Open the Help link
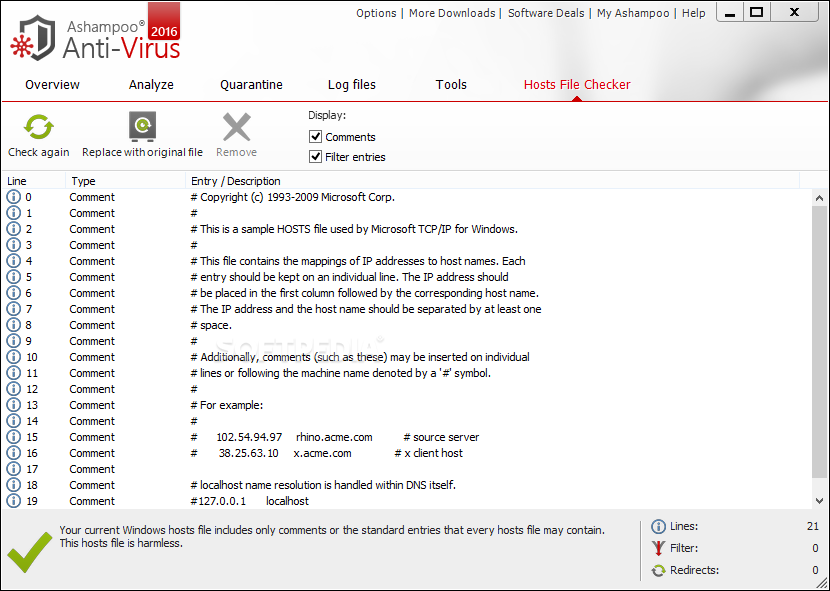 [693, 13]
